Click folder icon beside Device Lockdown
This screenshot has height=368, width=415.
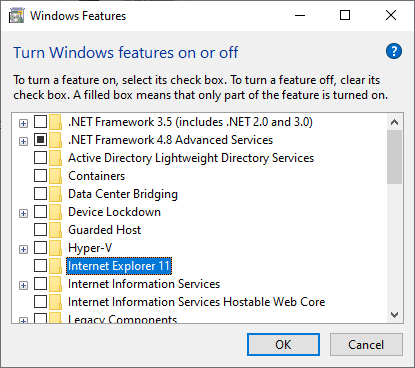[x=55, y=212]
